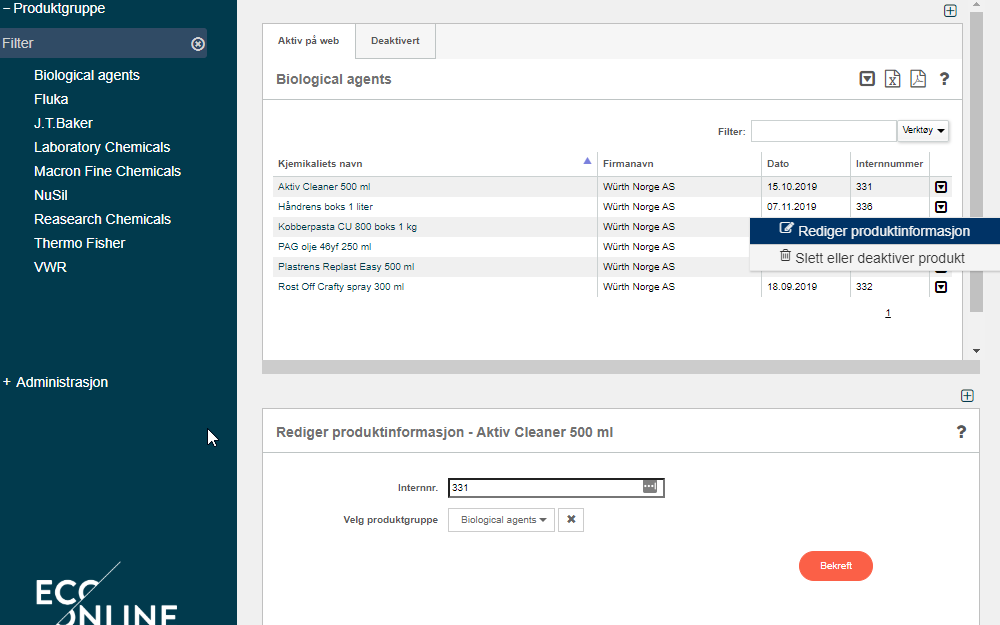Sort by the Dato column header
Image resolution: width=1000 pixels, height=625 pixels.
[778, 164]
